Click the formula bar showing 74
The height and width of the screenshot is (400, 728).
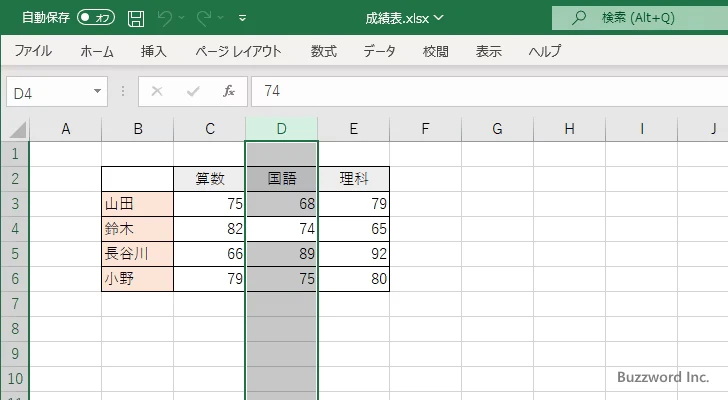point(480,91)
